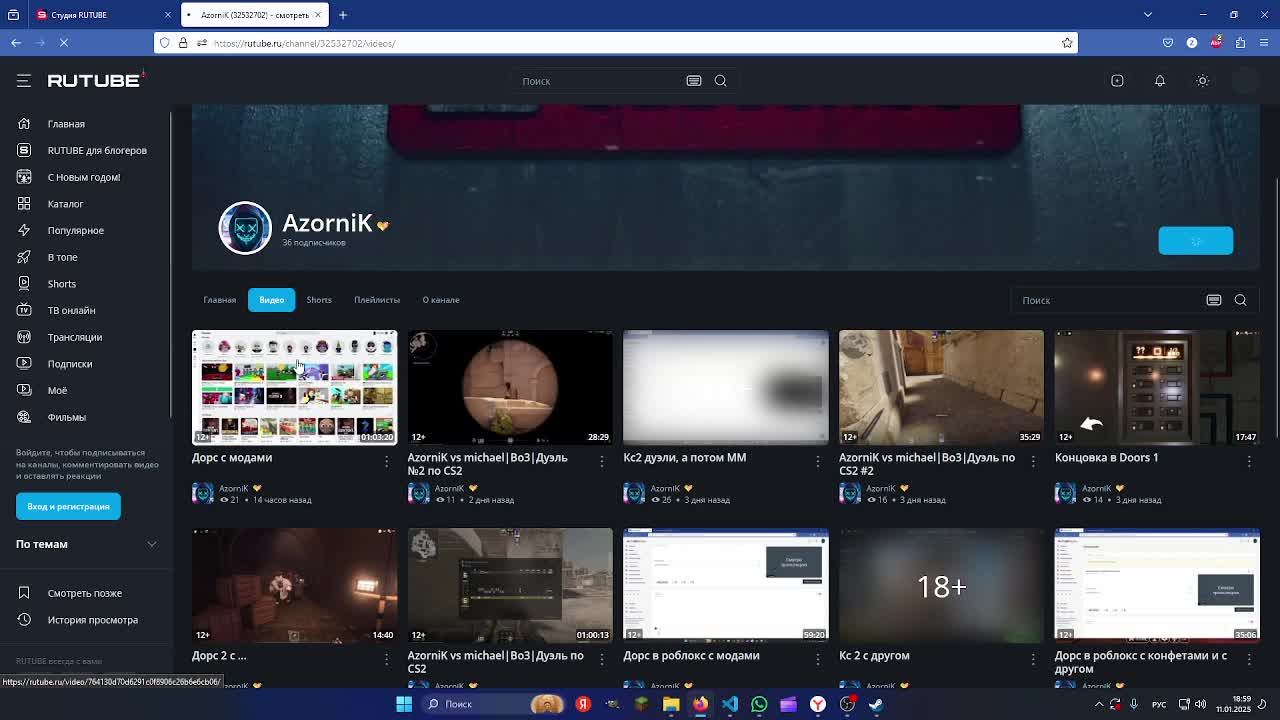Open options menu for Дуэль по CS2 #2
Screen dimensions: 1280x720
1033,461
